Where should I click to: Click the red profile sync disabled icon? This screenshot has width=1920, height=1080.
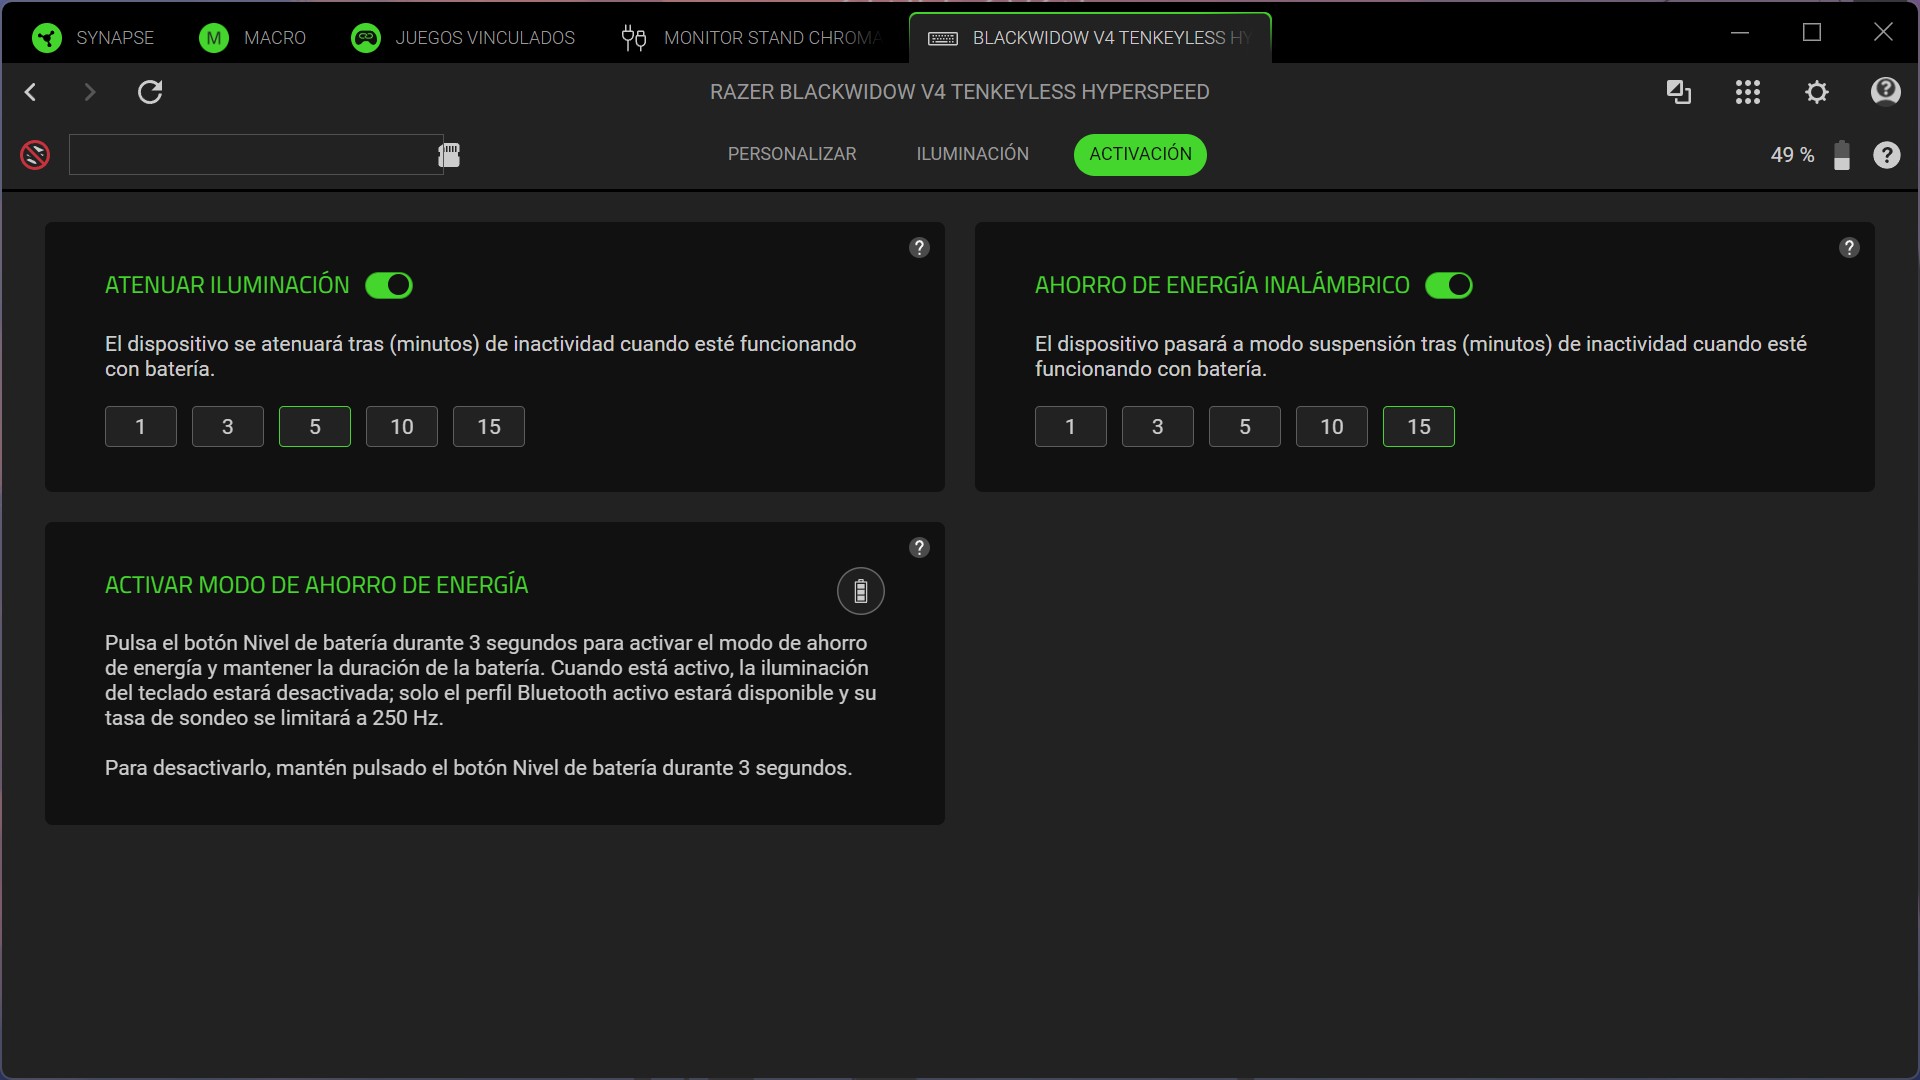tap(35, 155)
